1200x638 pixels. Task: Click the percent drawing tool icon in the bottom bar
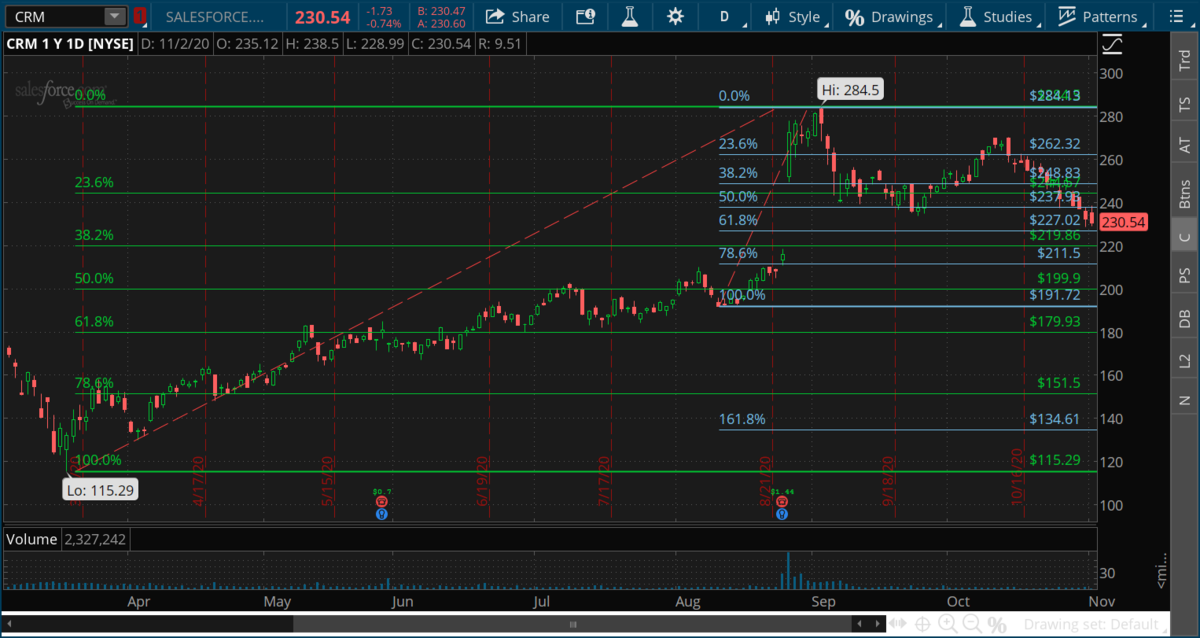(x=997, y=625)
